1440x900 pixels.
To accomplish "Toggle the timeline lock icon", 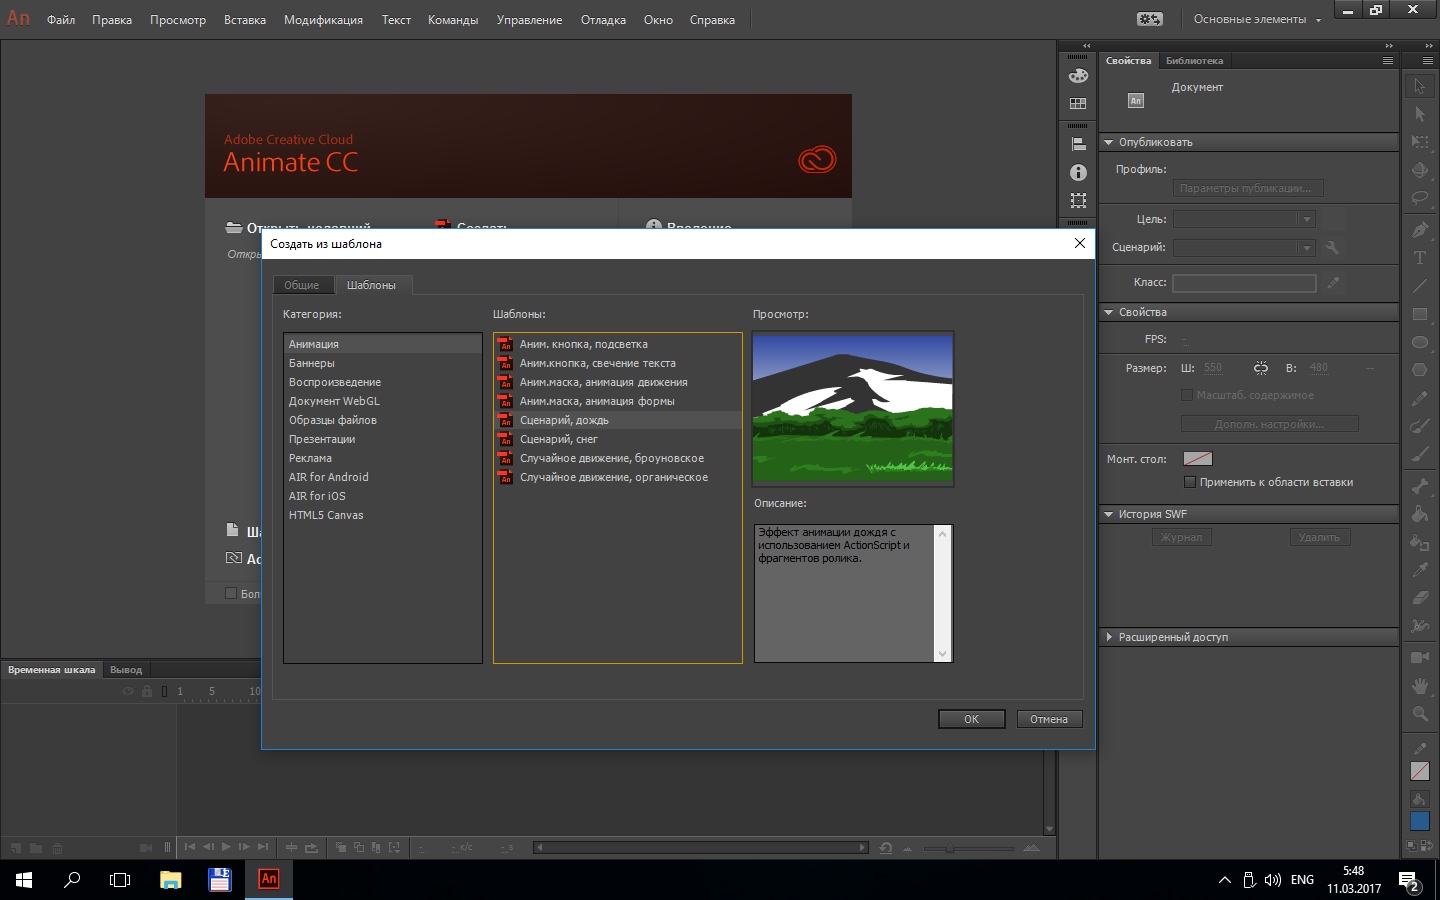I will pos(147,691).
